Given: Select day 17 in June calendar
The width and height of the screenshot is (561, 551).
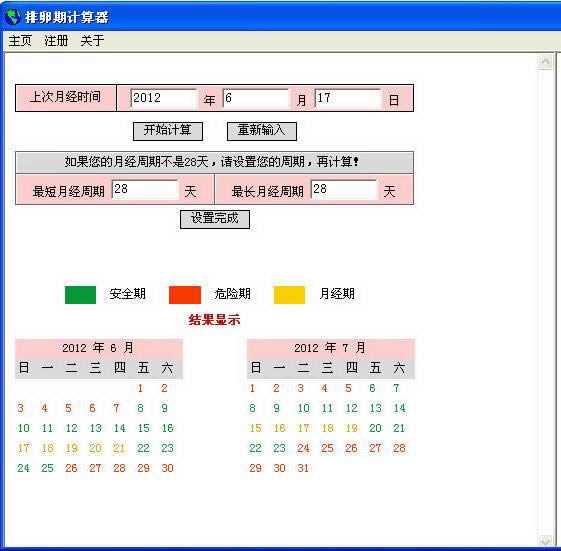Looking at the screenshot, I should [x=24, y=448].
